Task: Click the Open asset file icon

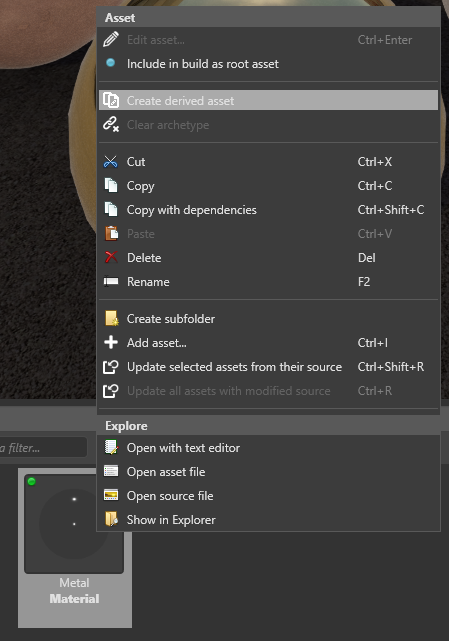Action: point(111,471)
